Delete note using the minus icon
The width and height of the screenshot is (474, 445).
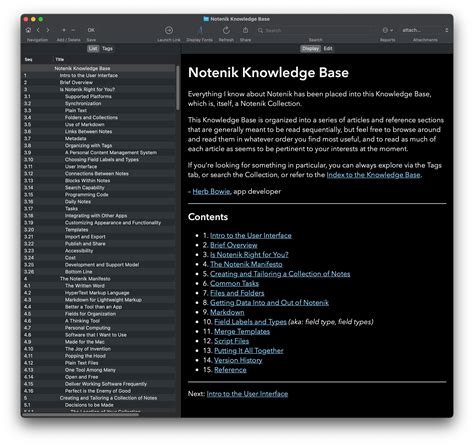[x=73, y=30]
